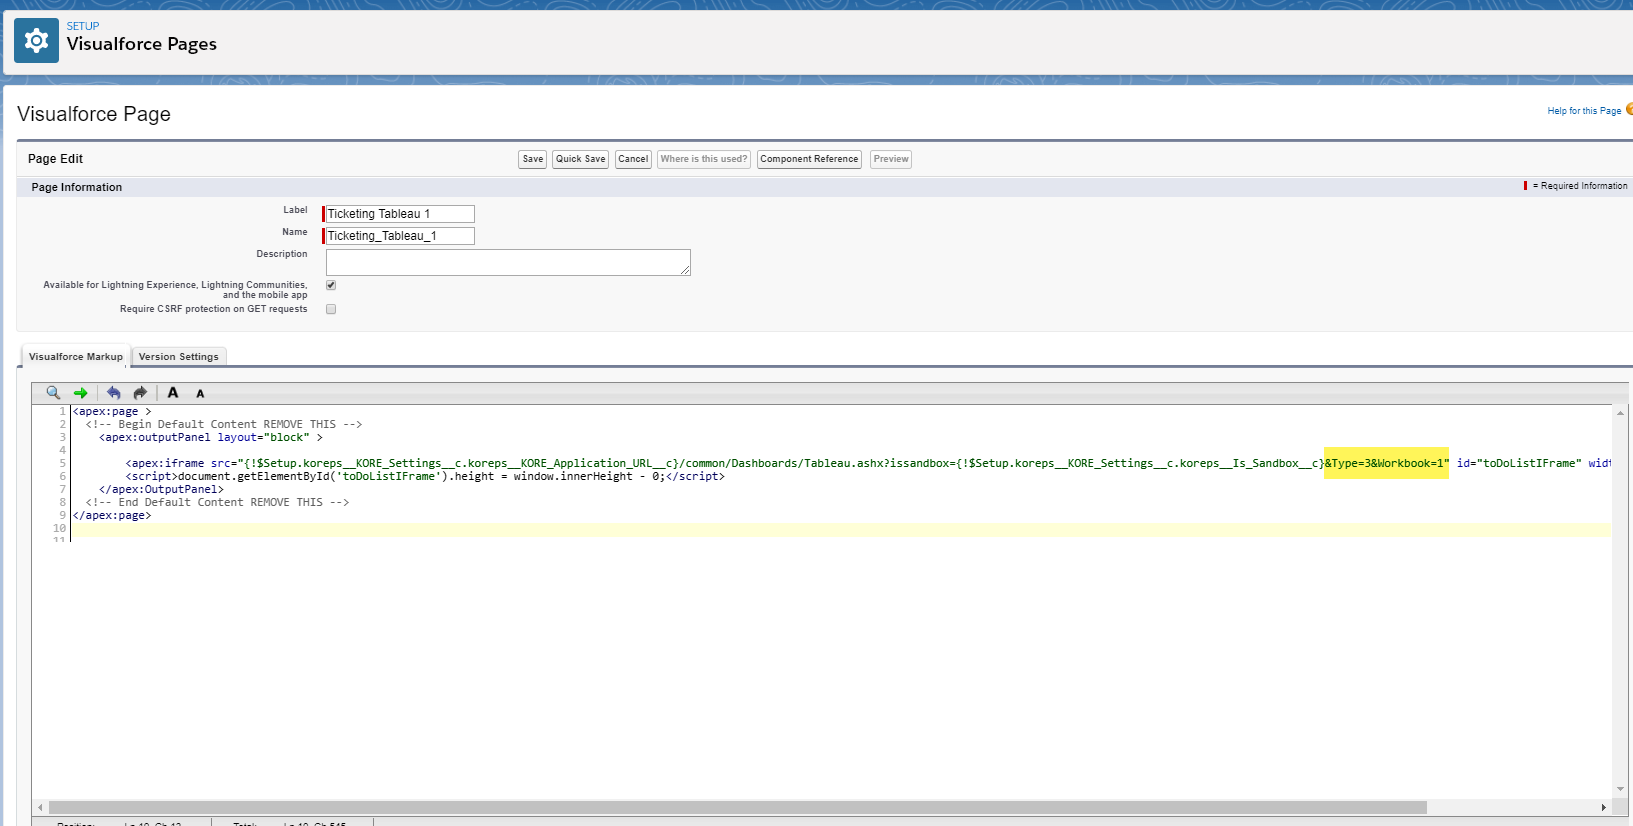Click the Preview button
The height and width of the screenshot is (826, 1633).
point(891,159)
